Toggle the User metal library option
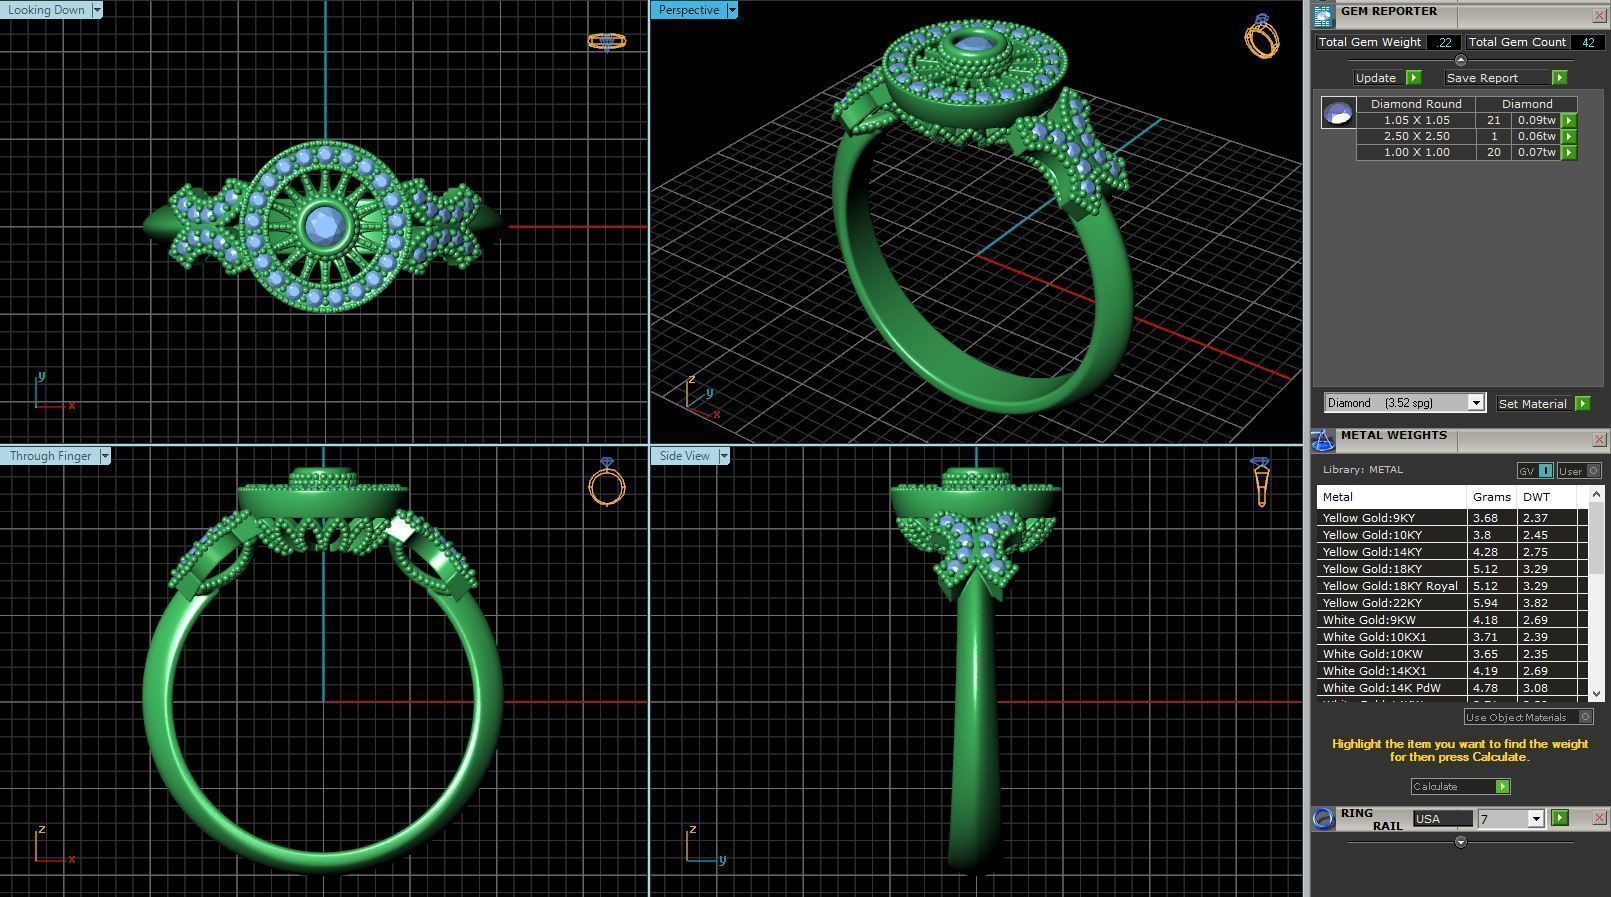Viewport: 1611px width, 897px height. [x=1579, y=471]
